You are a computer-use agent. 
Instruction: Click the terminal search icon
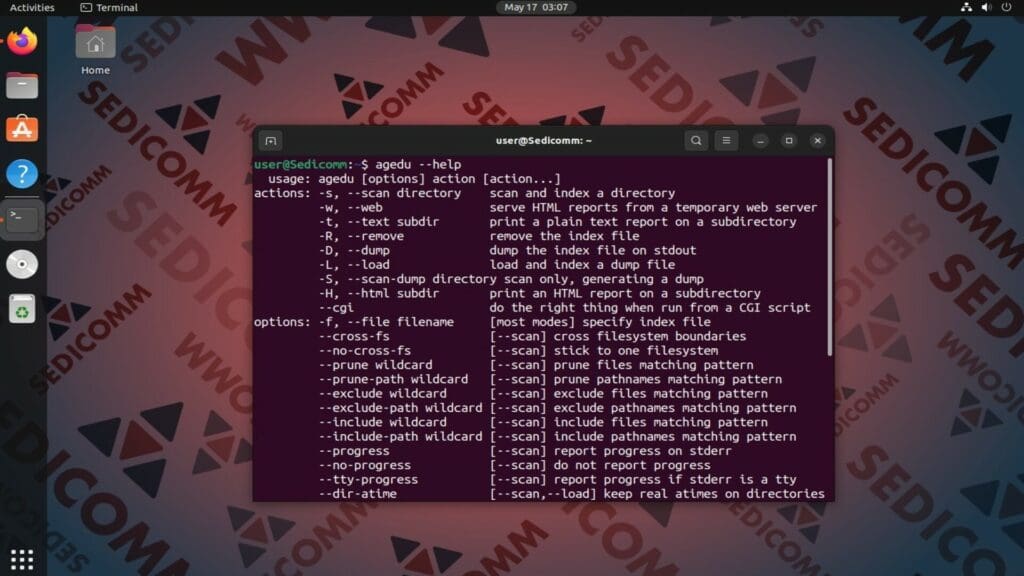pos(696,140)
